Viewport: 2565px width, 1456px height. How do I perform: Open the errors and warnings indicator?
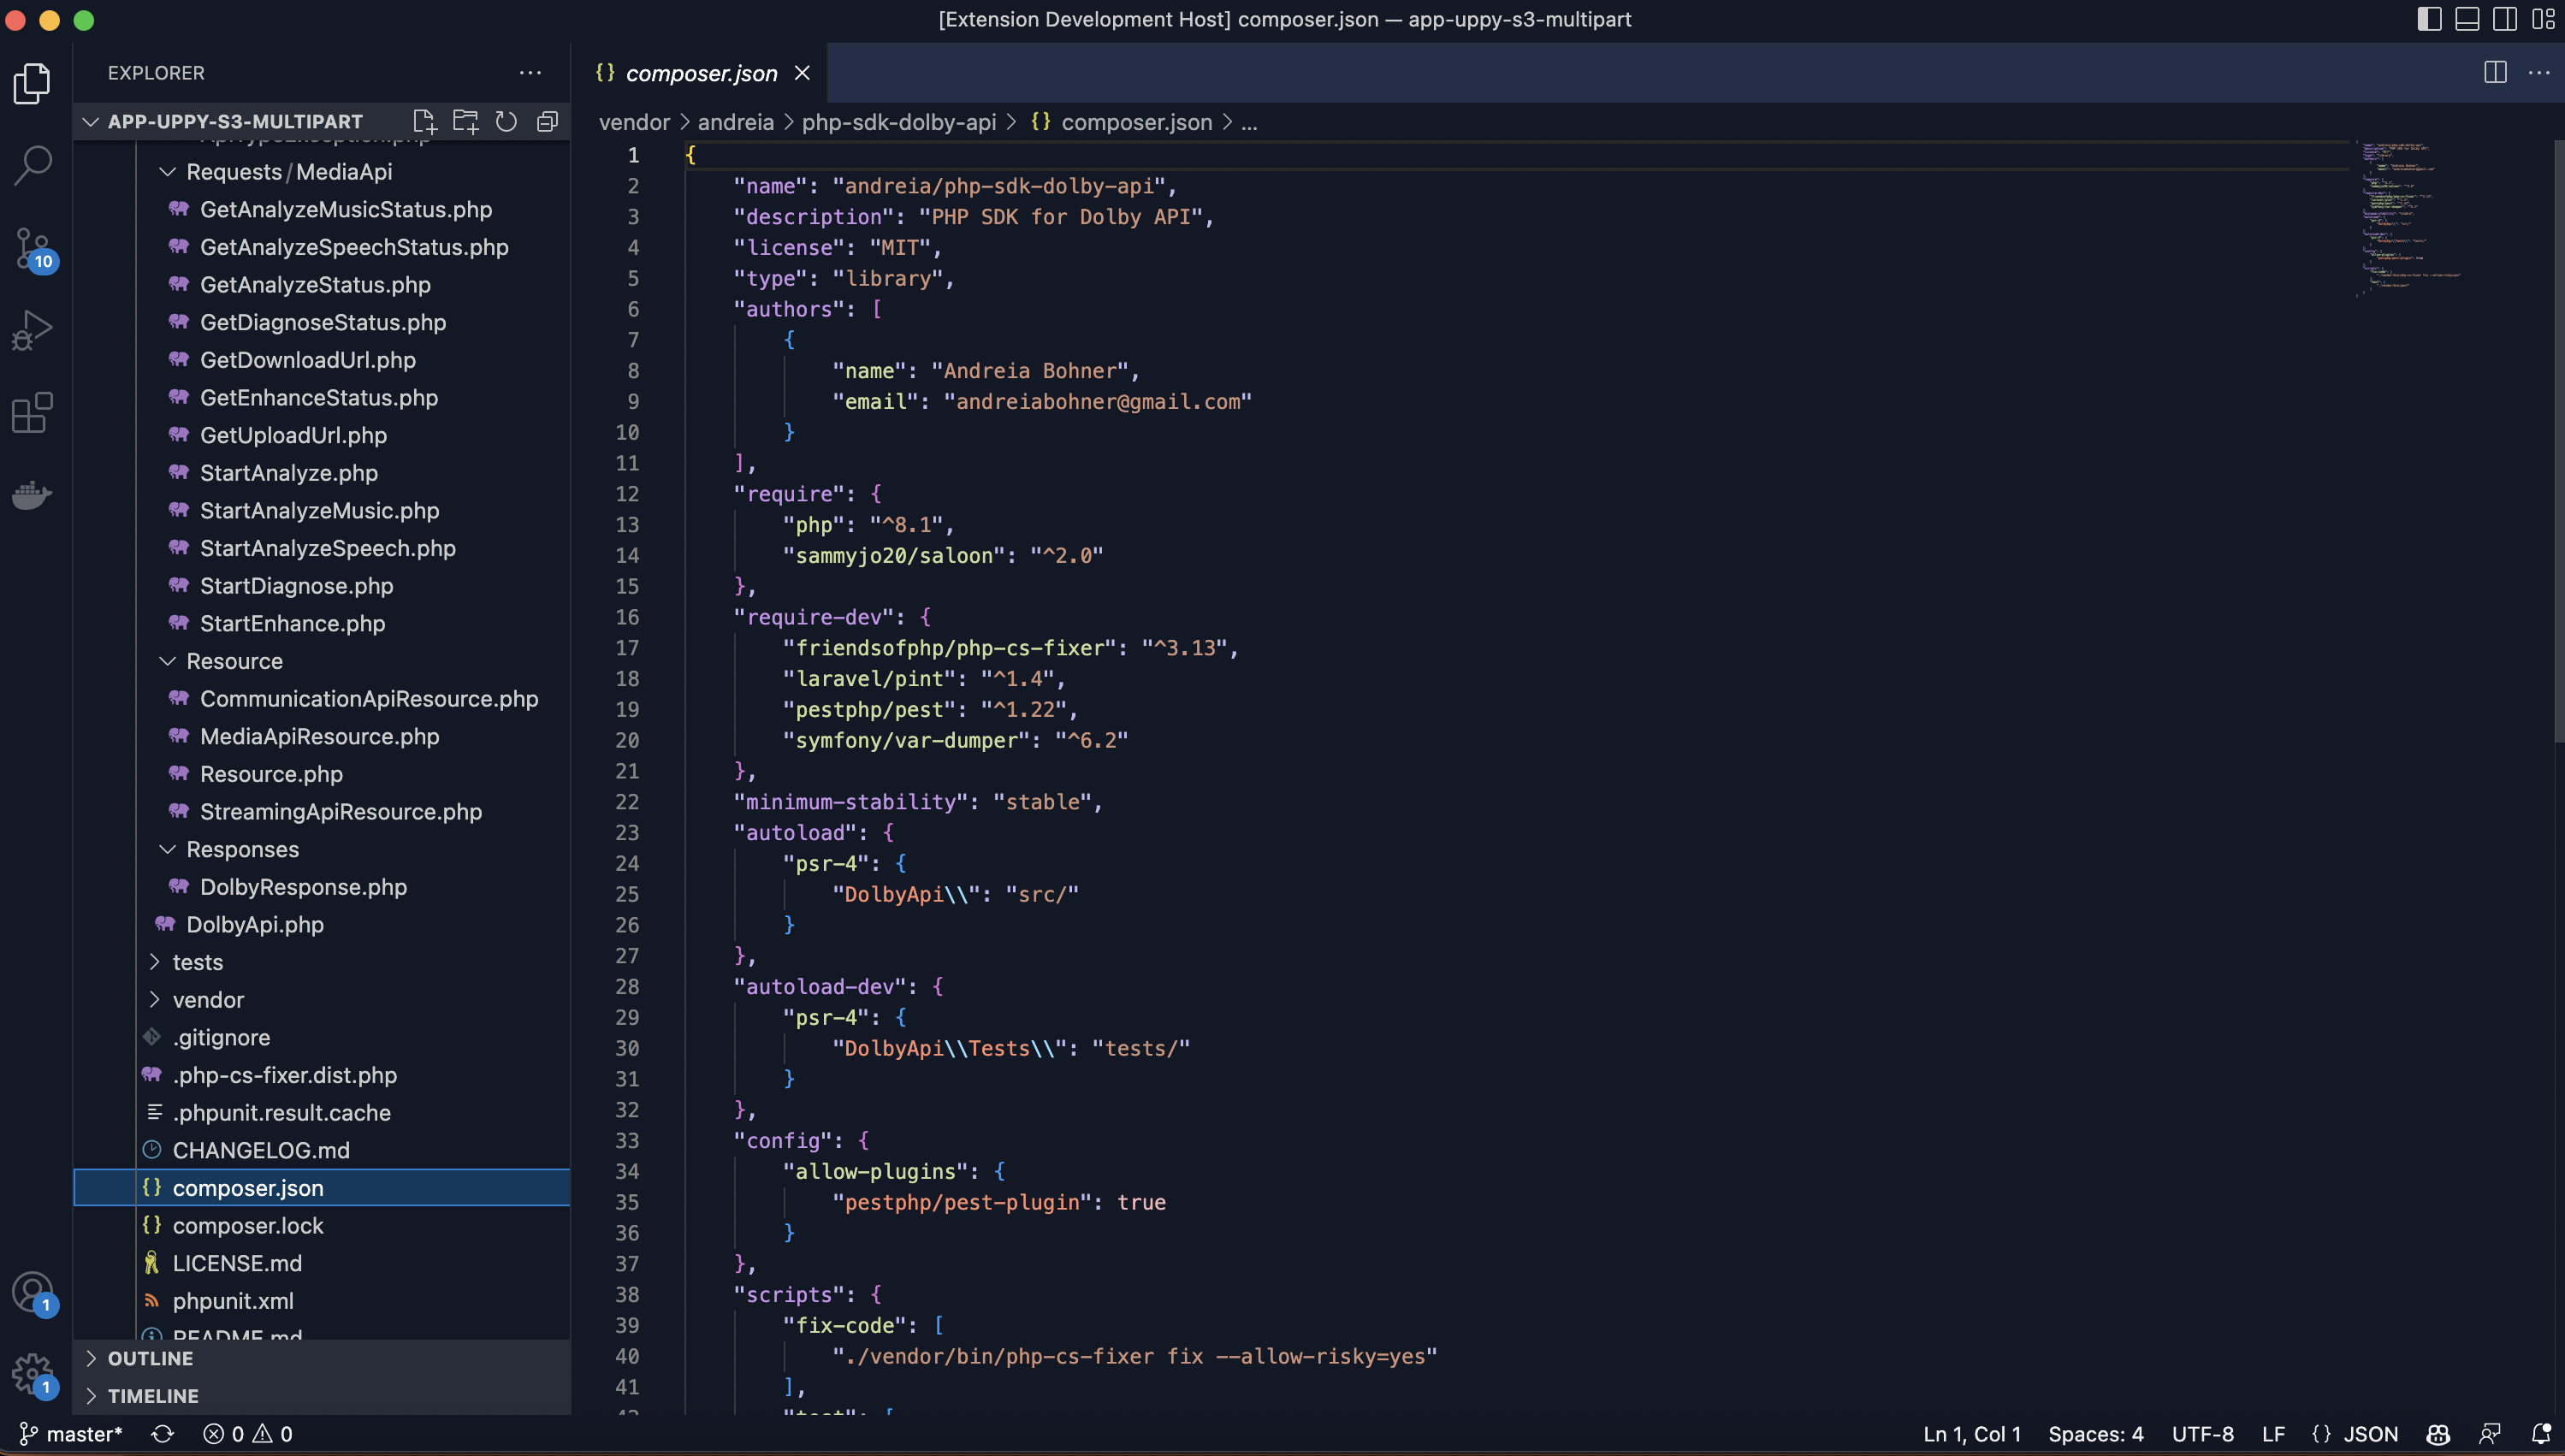(x=247, y=1434)
